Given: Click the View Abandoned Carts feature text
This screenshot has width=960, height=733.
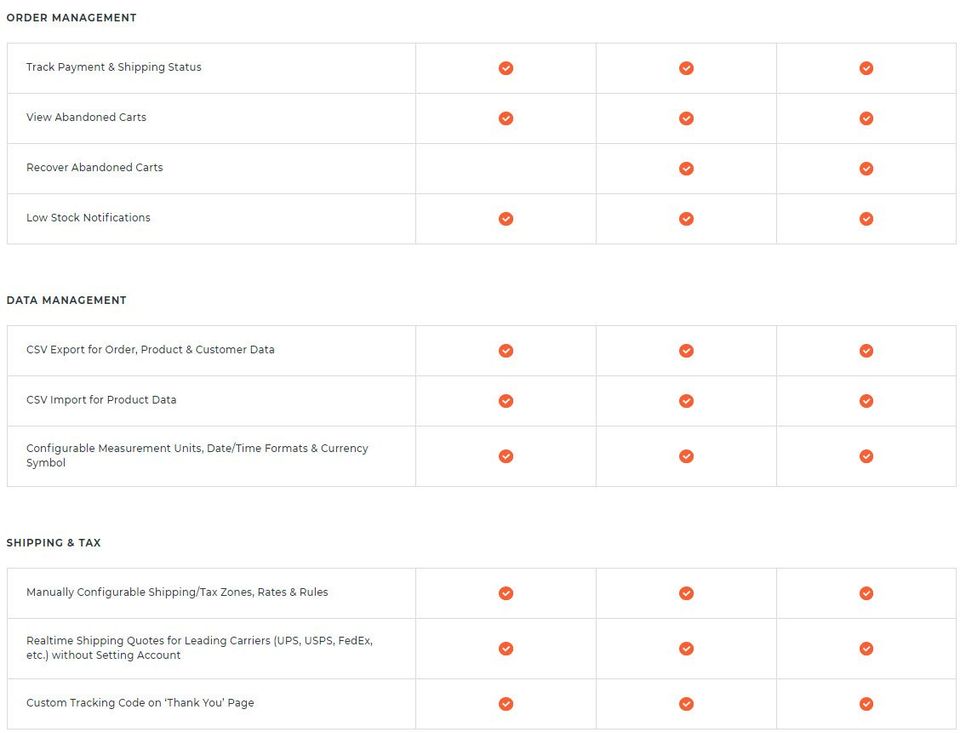Looking at the screenshot, I should 86,117.
